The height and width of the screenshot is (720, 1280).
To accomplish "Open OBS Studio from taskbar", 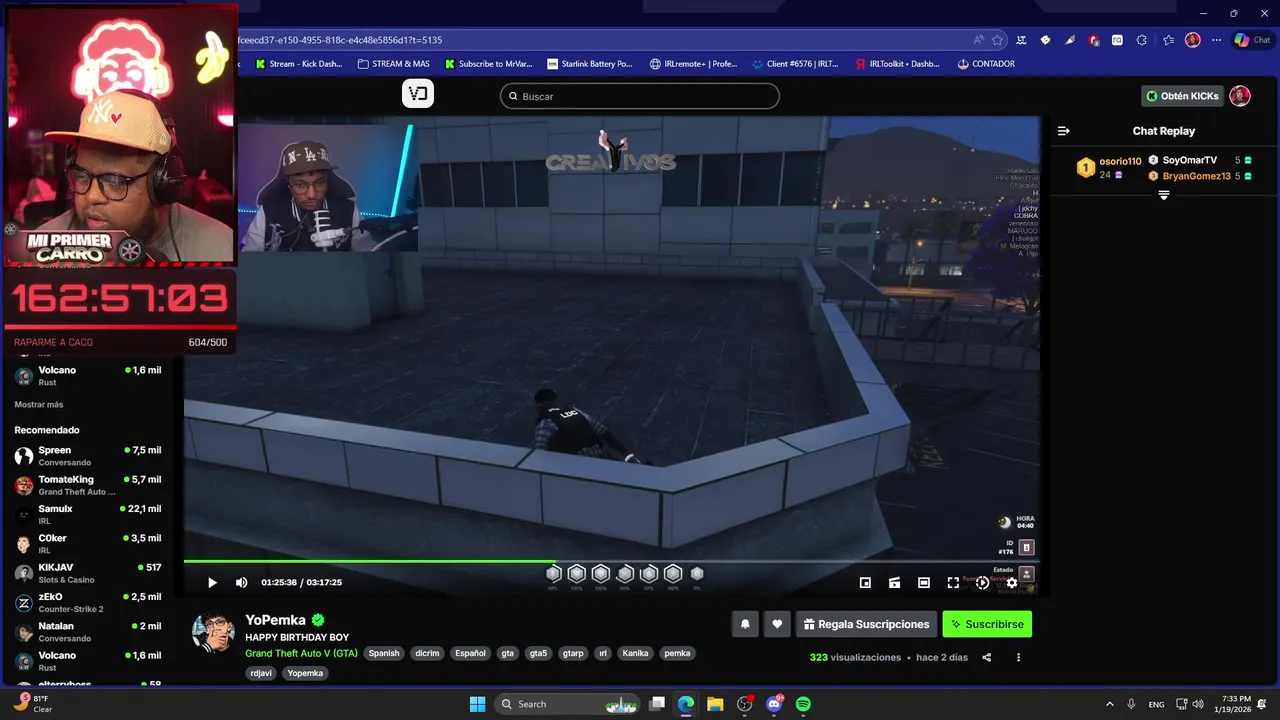I will (745, 704).
